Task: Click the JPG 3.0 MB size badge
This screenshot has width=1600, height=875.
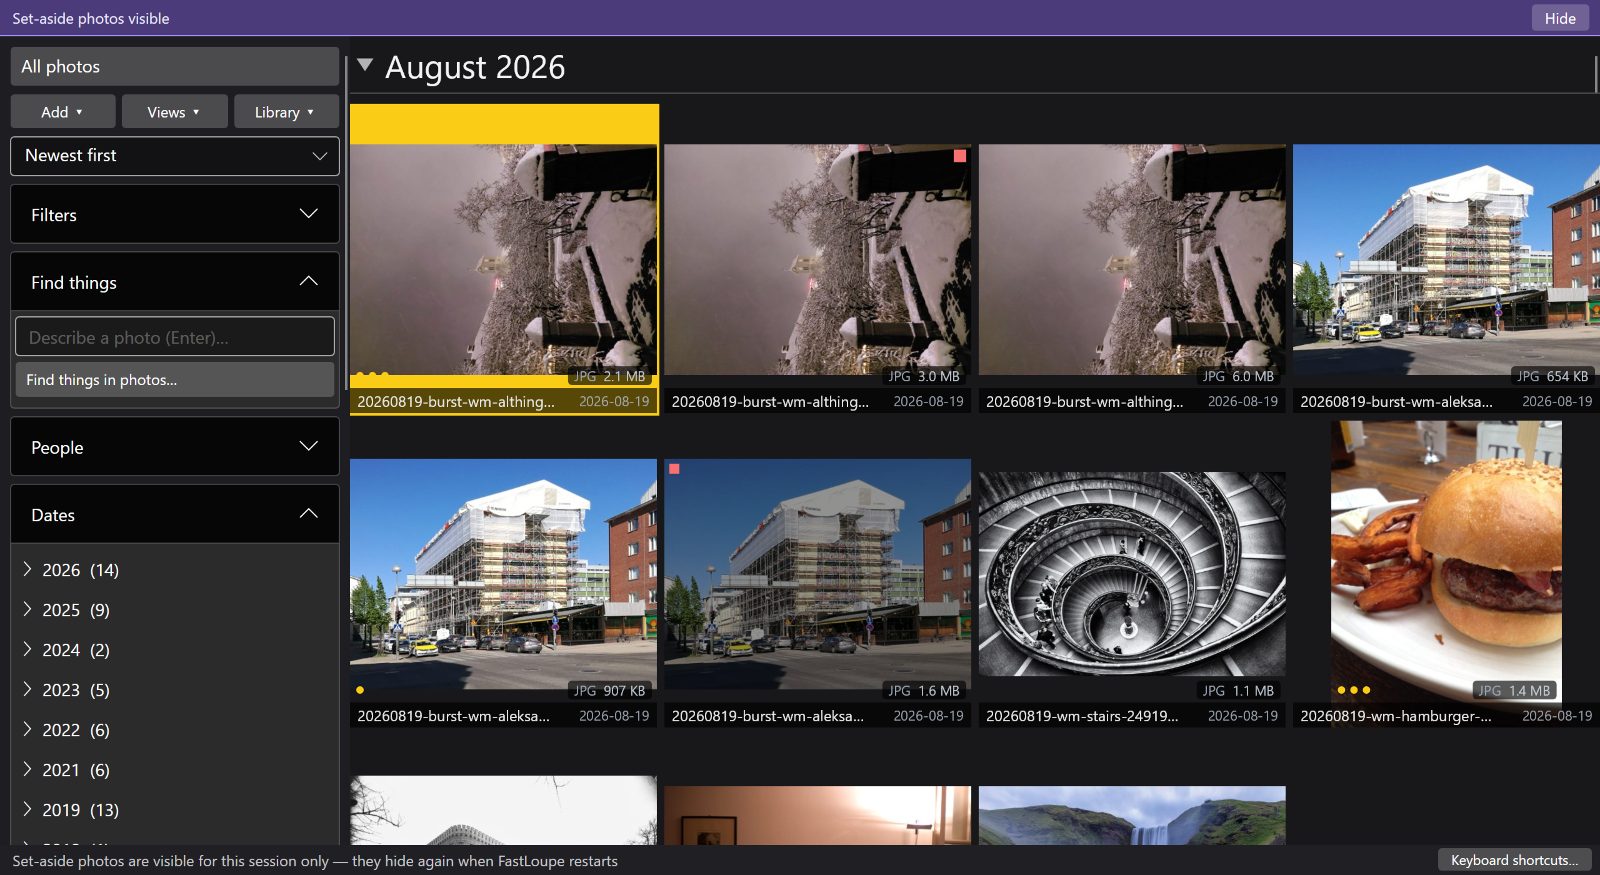Action: point(924,376)
